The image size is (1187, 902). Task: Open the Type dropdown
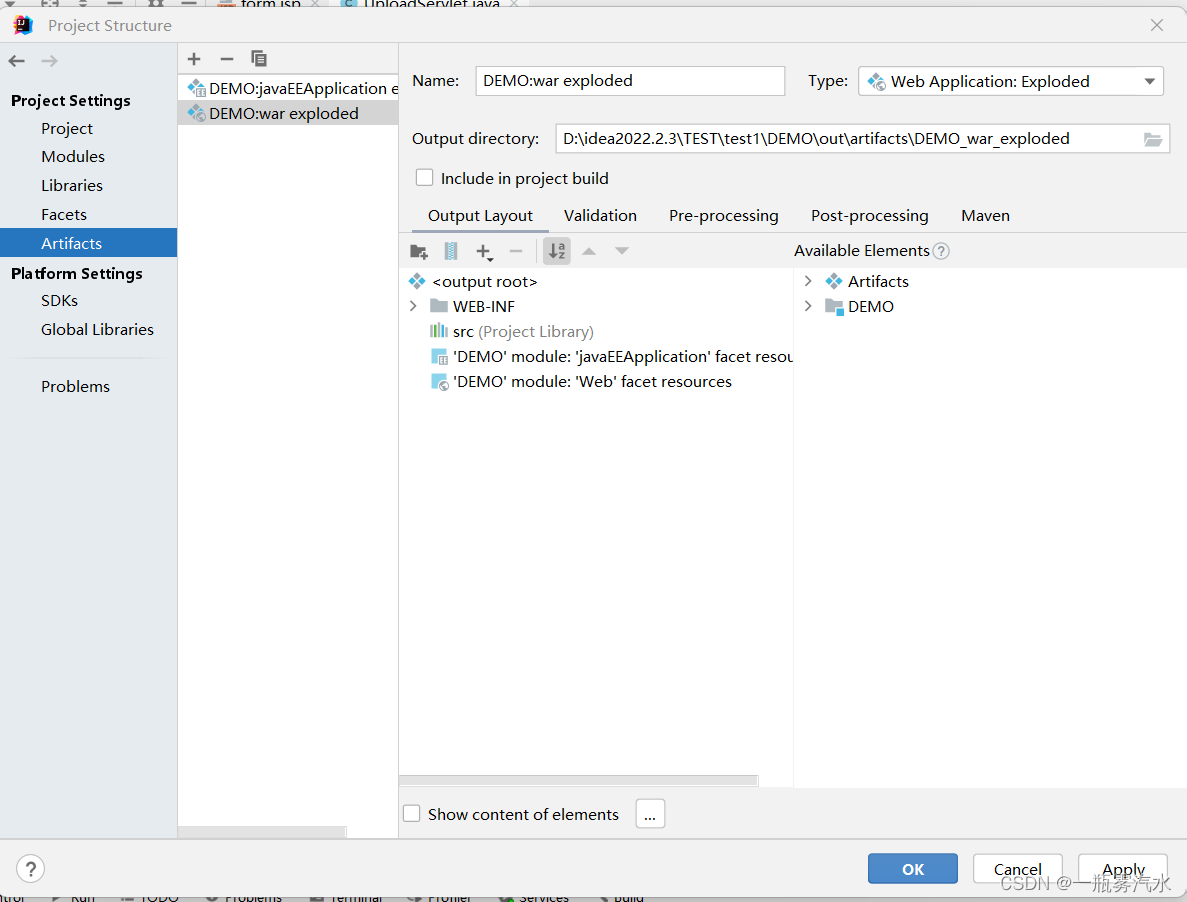(1011, 81)
